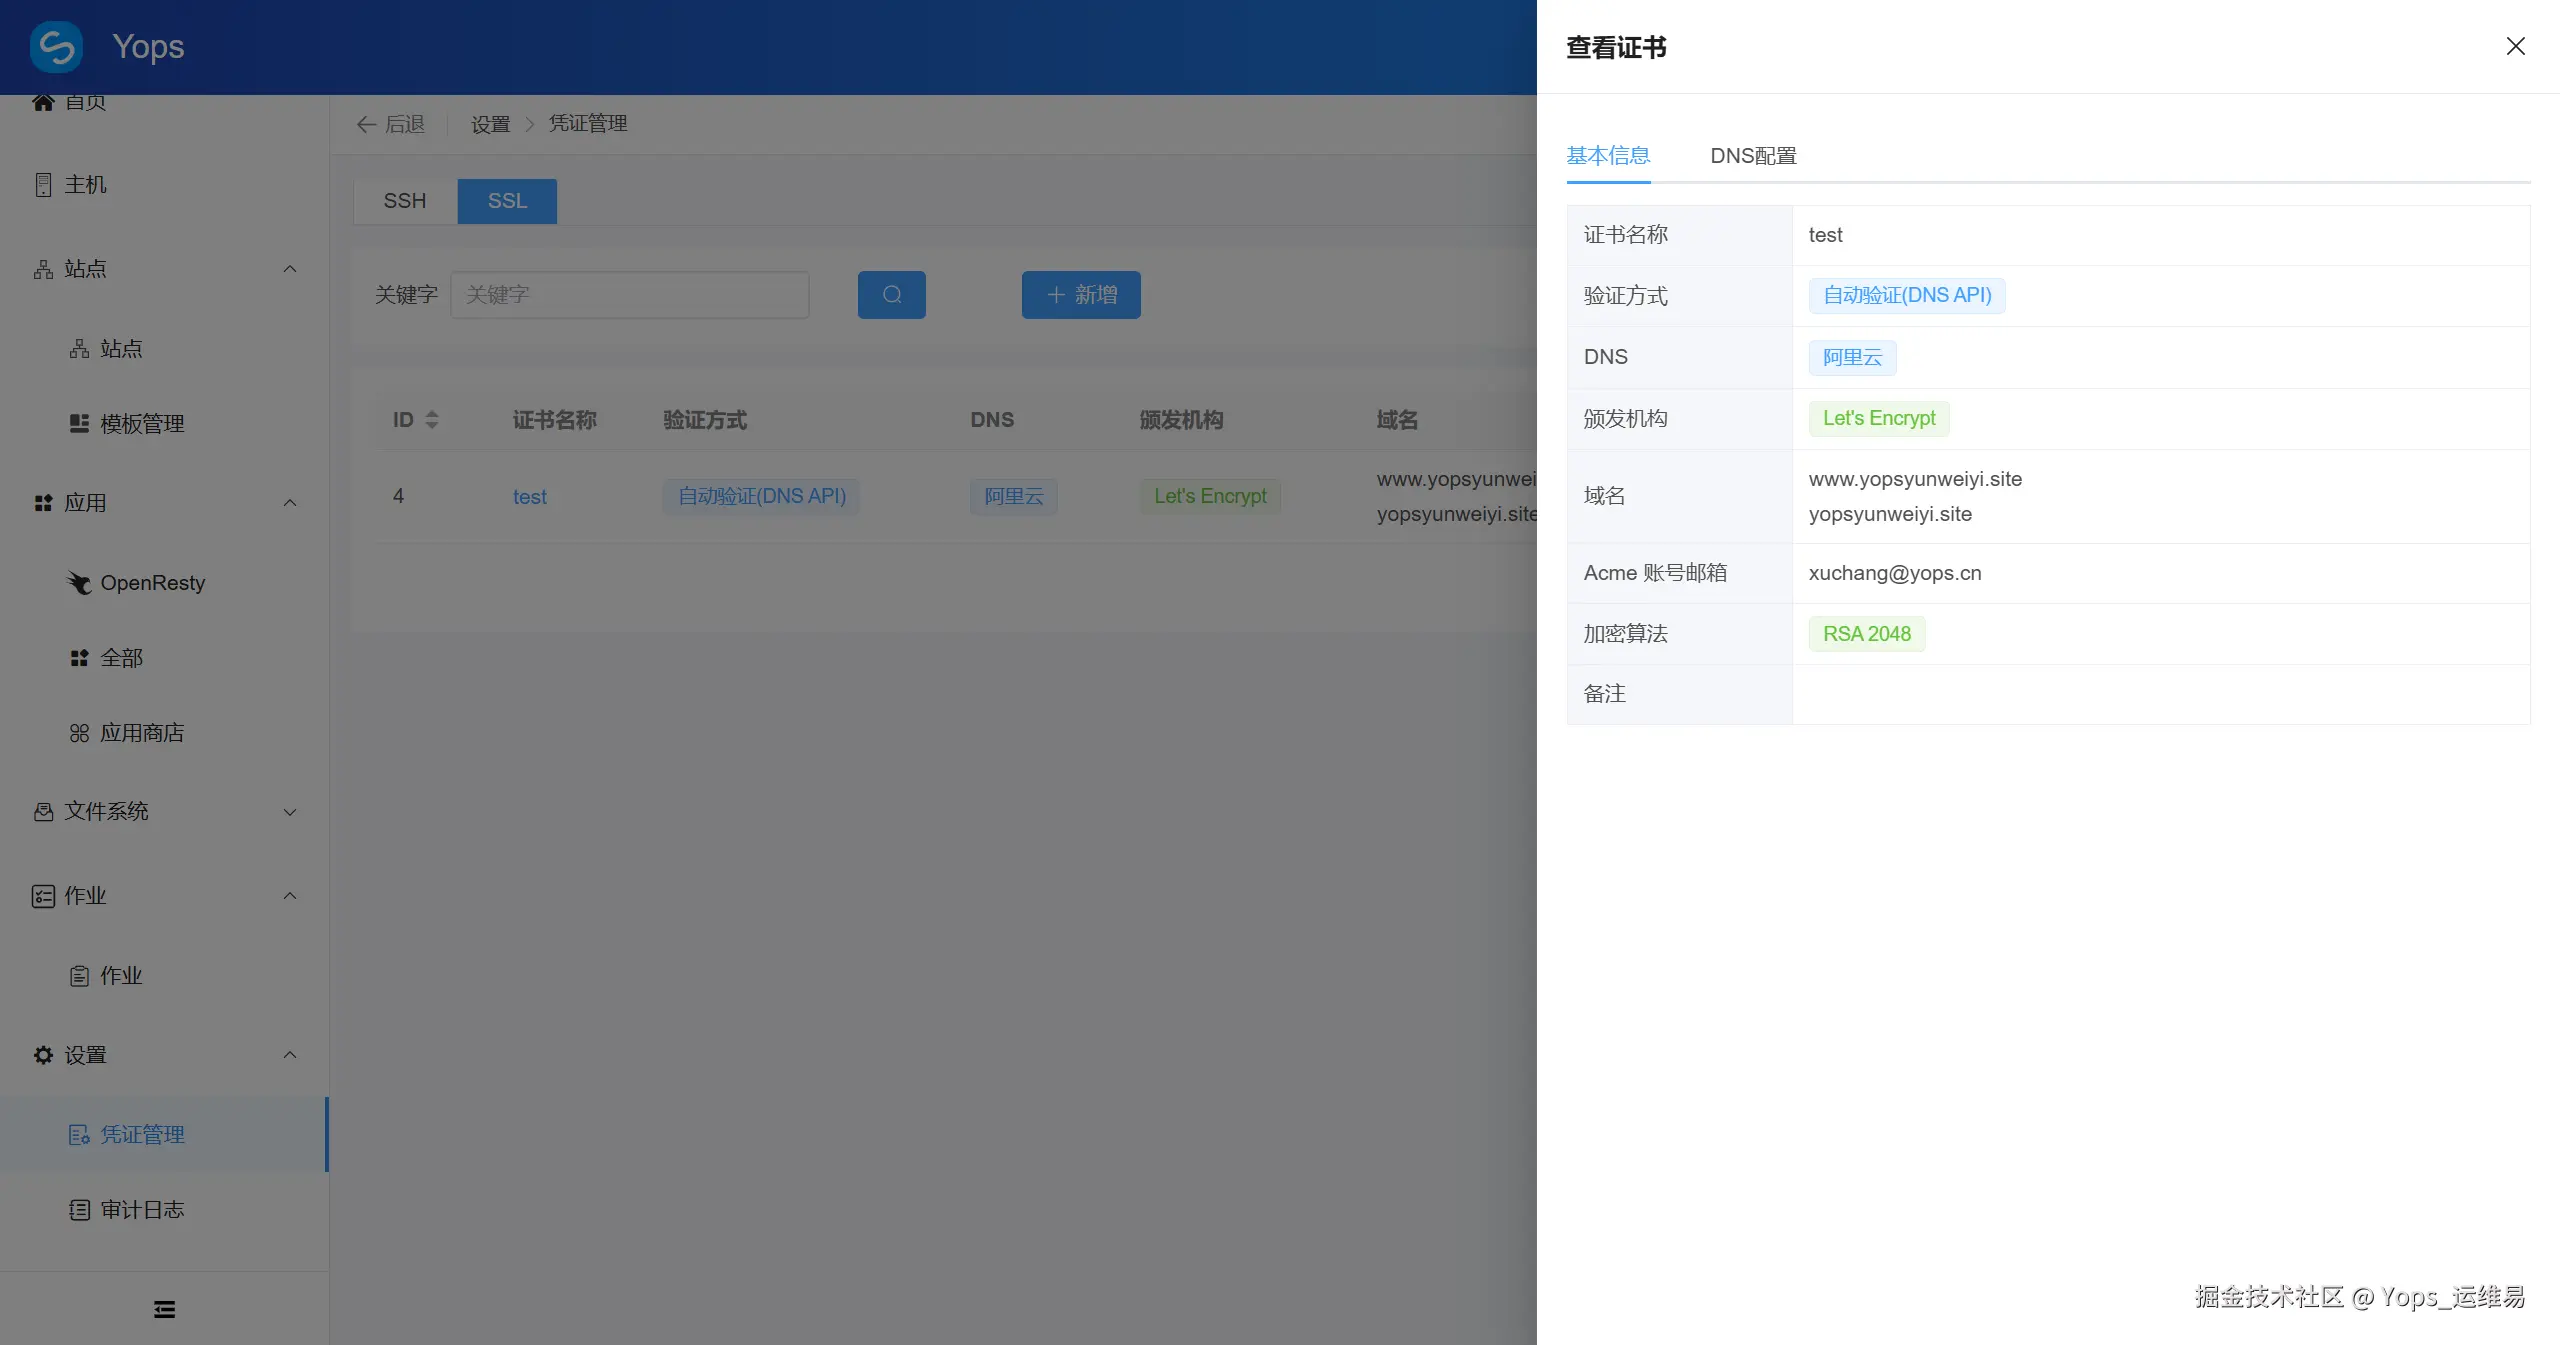Click the 凭证管理 credentials icon

point(79,1134)
